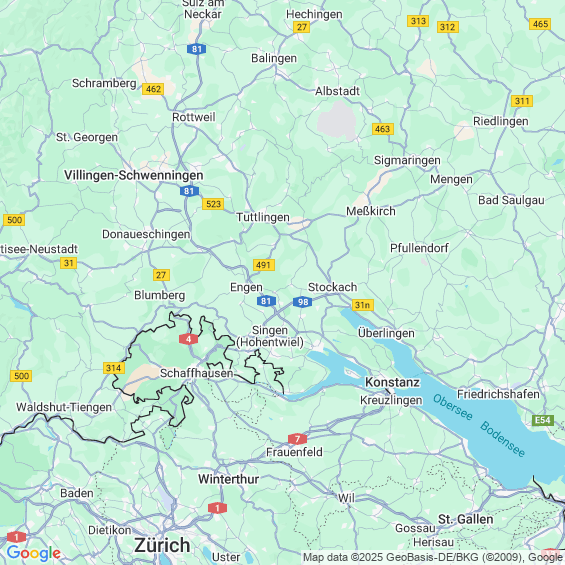Click the A81 highway shield near Sulz am Neckar
565x565 pixels.
point(196,49)
